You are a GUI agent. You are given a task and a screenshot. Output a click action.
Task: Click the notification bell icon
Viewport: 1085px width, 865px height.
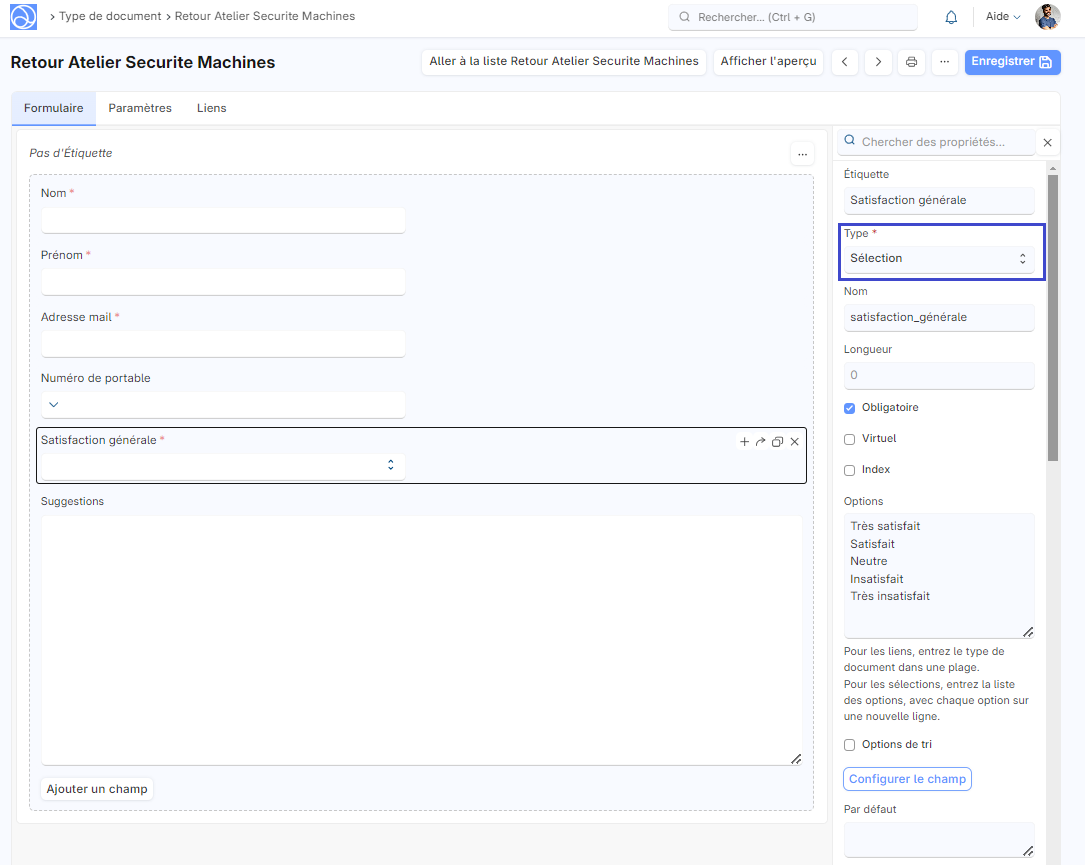pyautogui.click(x=951, y=17)
